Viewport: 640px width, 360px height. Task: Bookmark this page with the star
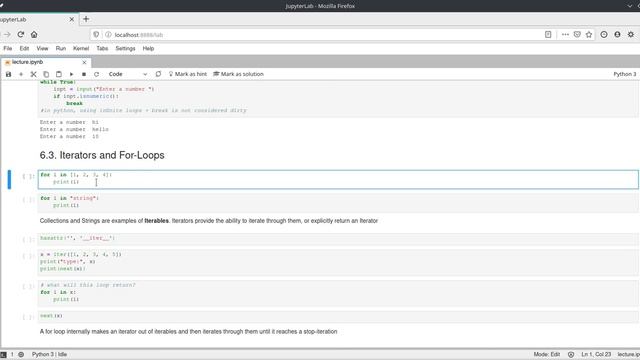click(x=589, y=35)
